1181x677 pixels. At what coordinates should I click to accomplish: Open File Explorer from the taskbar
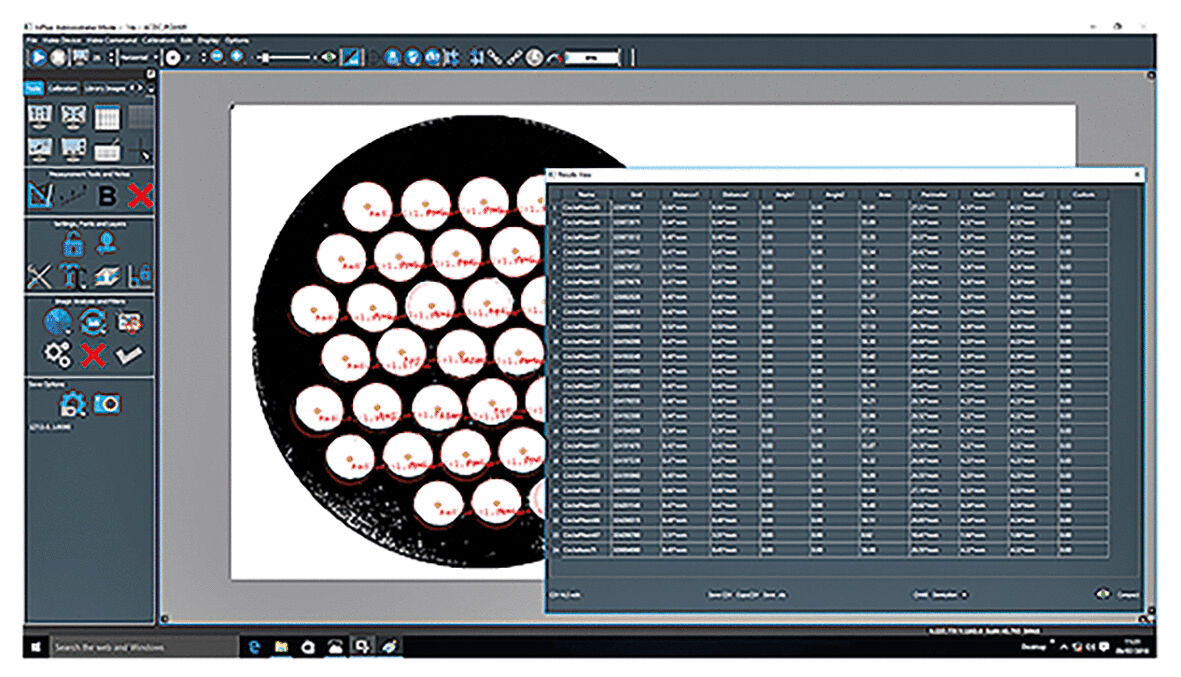(281, 647)
